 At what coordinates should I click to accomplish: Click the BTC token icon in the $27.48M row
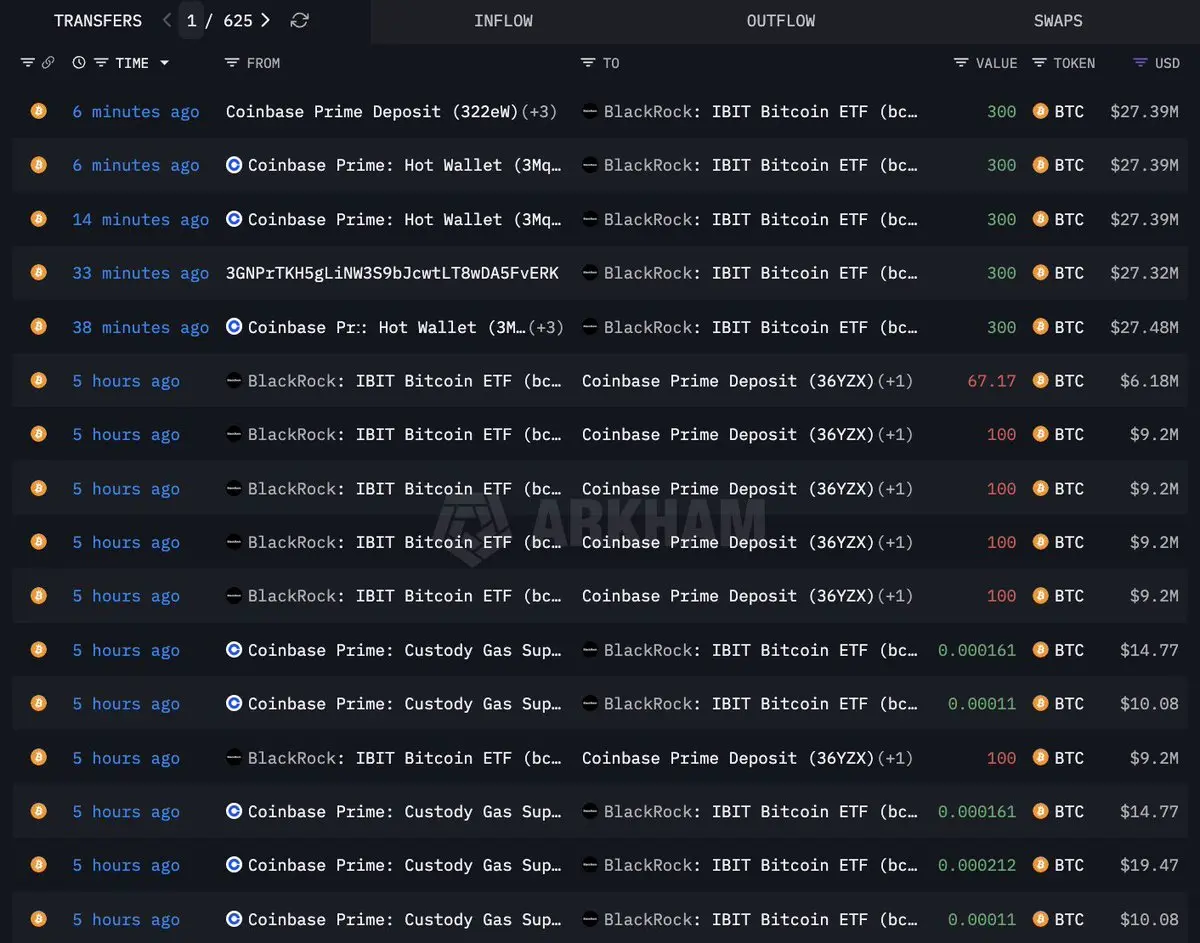[1040, 327]
